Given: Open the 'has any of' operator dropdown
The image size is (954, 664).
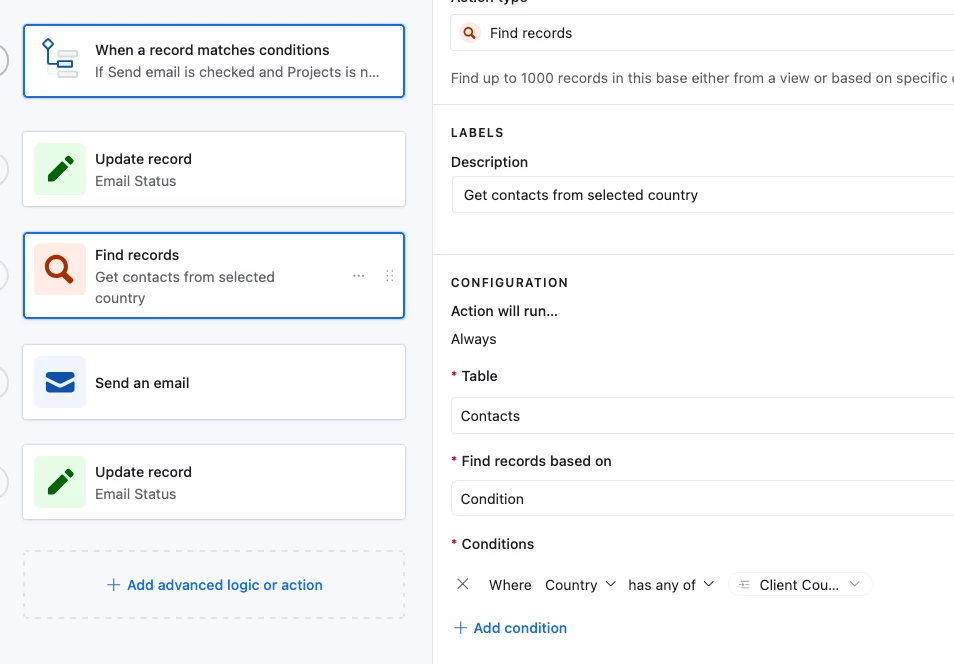Looking at the screenshot, I should (x=671, y=585).
